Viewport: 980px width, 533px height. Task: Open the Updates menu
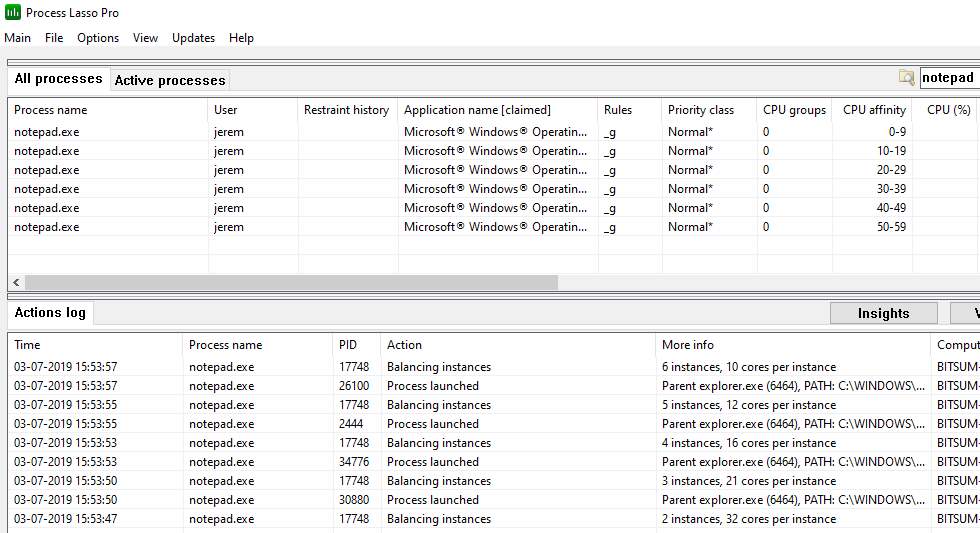pos(193,38)
